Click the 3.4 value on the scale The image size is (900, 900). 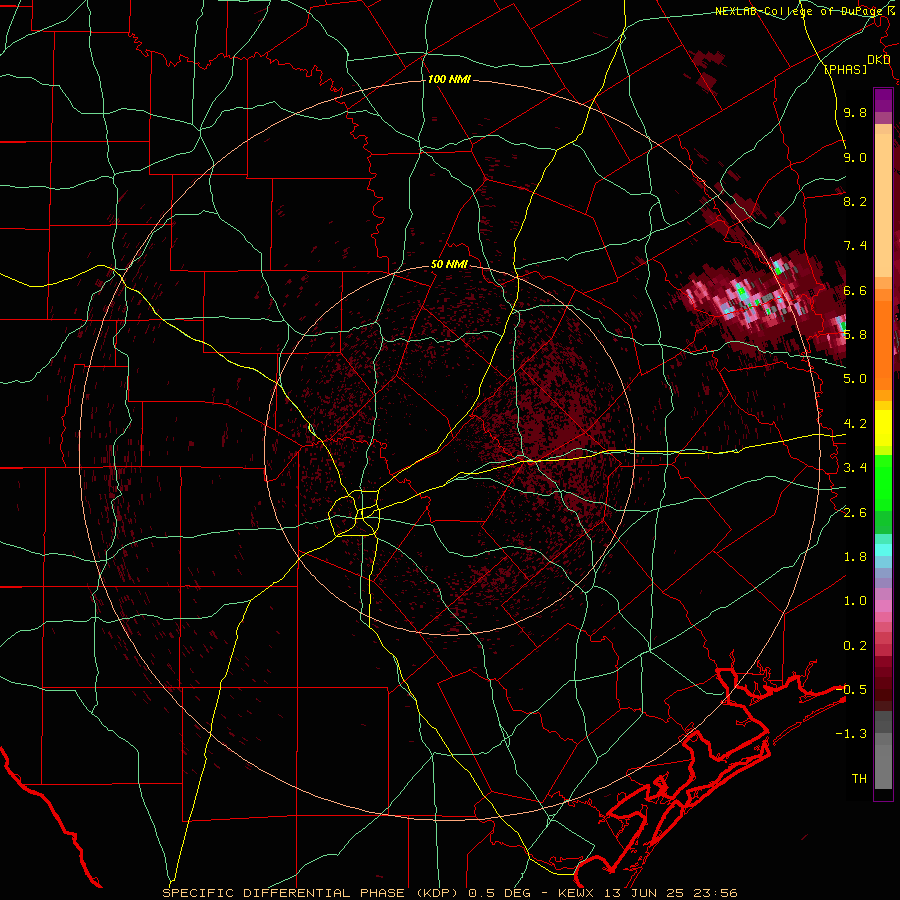pyautogui.click(x=855, y=468)
